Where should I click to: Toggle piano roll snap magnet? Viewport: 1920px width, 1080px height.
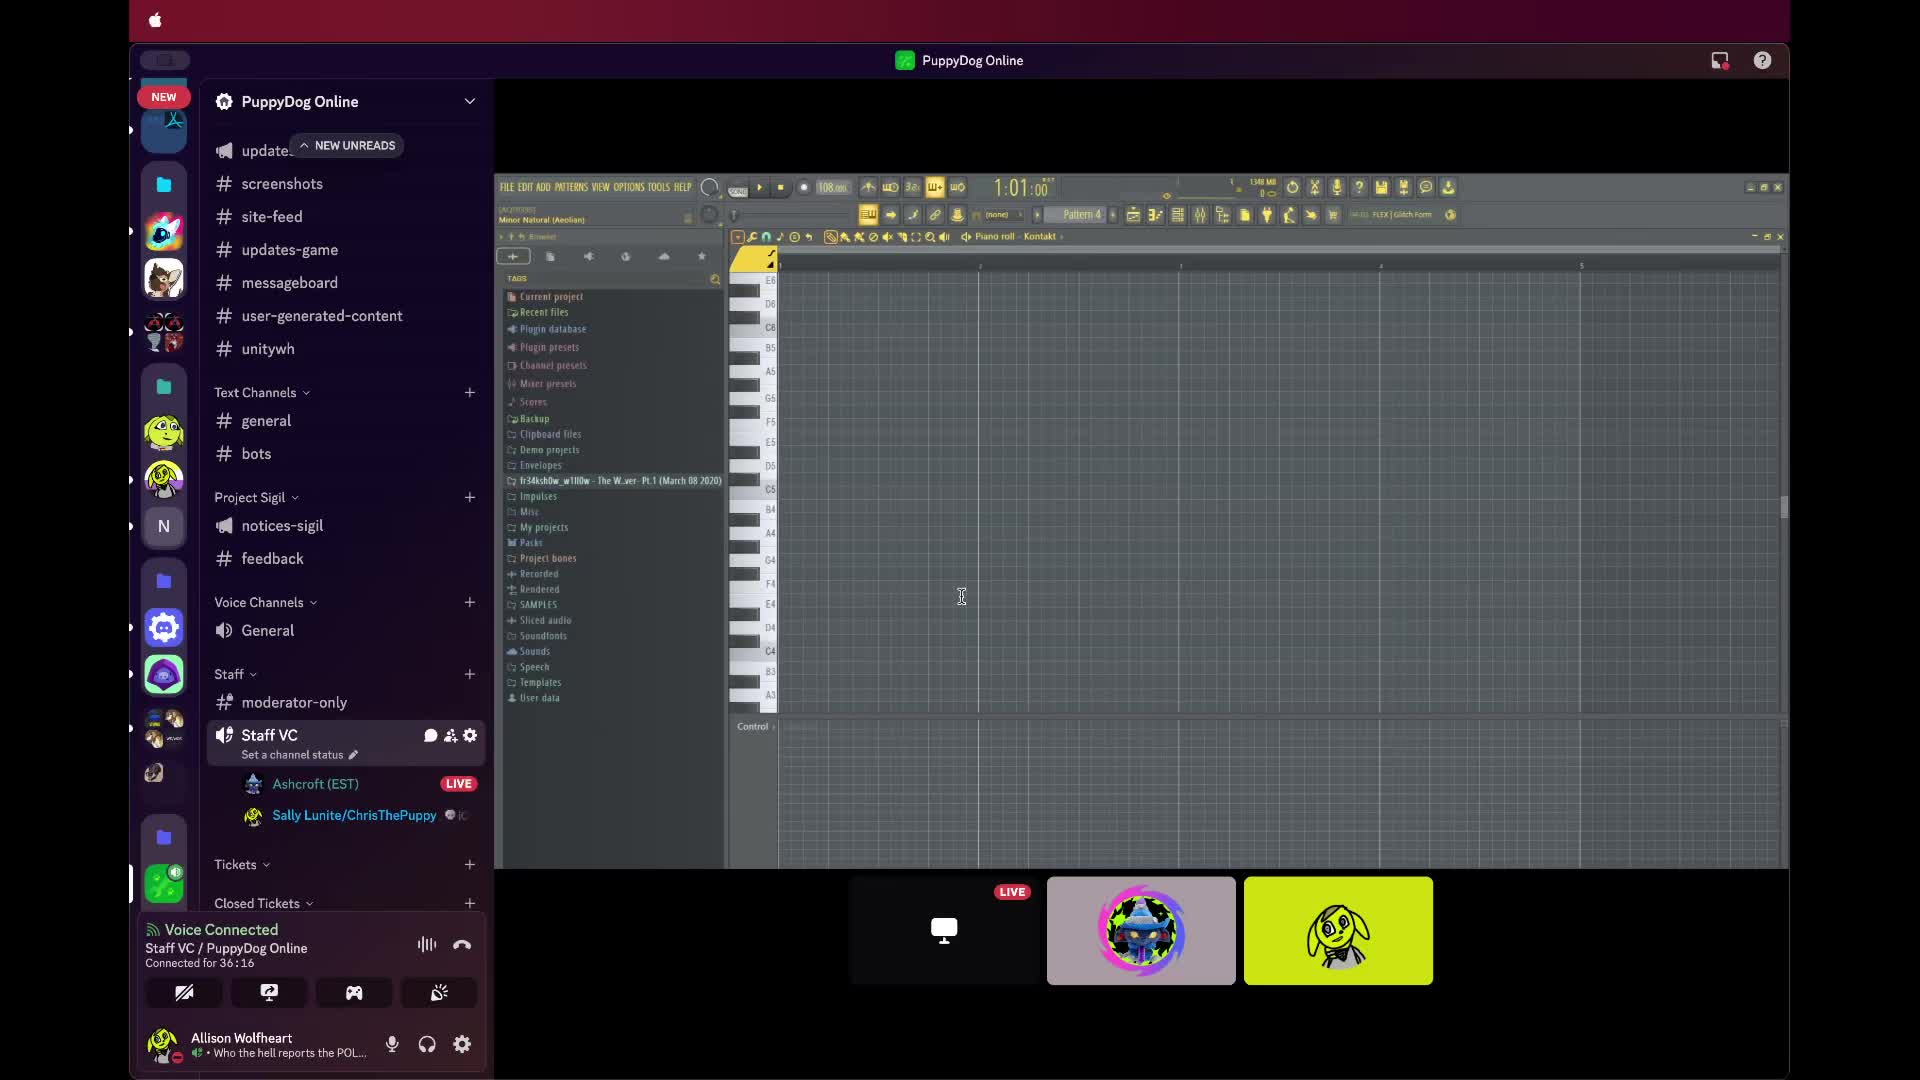click(x=766, y=237)
